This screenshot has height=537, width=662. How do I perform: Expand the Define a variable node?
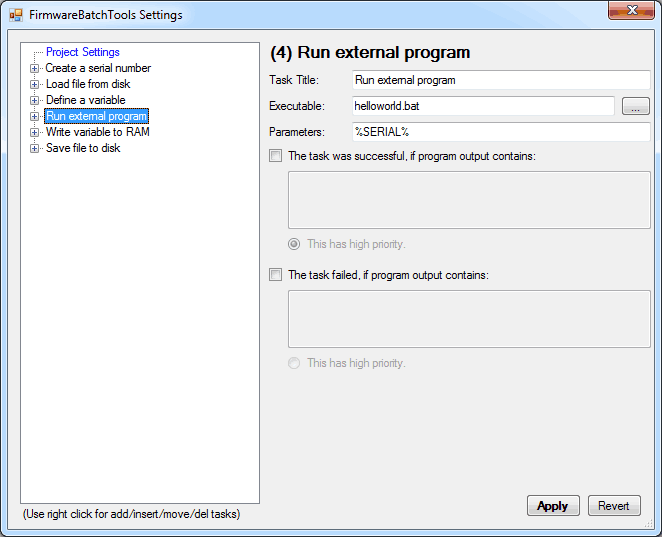[35, 100]
